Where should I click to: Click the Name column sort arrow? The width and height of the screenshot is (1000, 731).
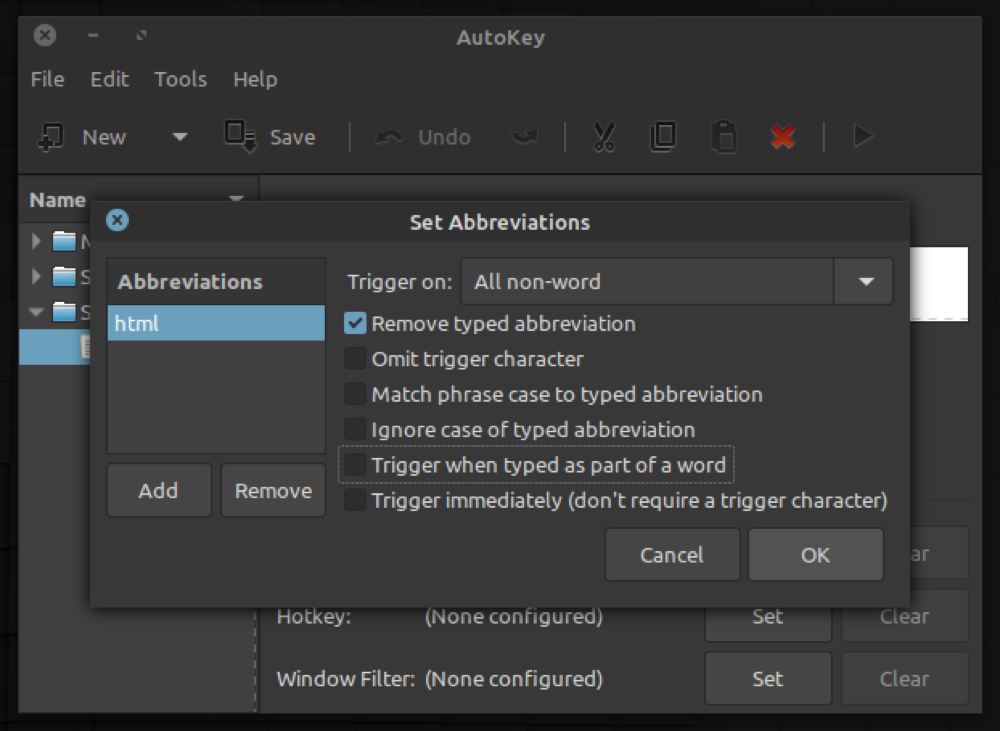(x=237, y=199)
